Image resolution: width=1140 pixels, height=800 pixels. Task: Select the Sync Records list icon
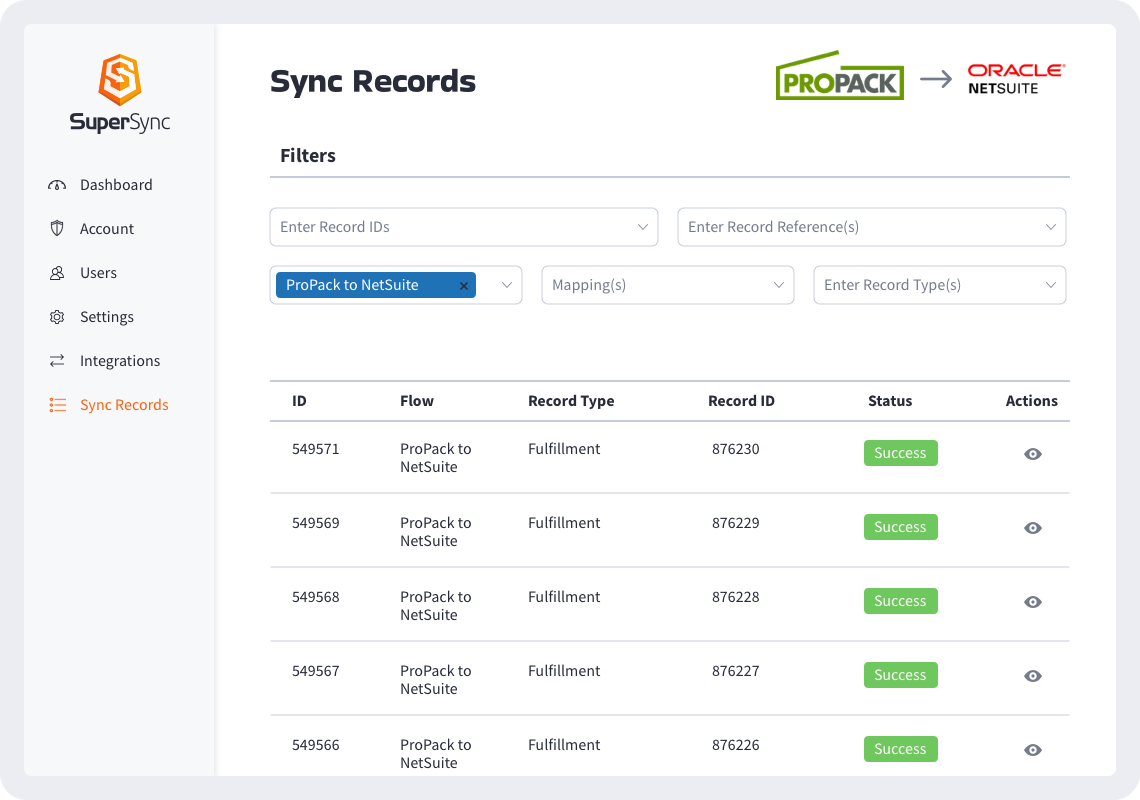pos(58,404)
